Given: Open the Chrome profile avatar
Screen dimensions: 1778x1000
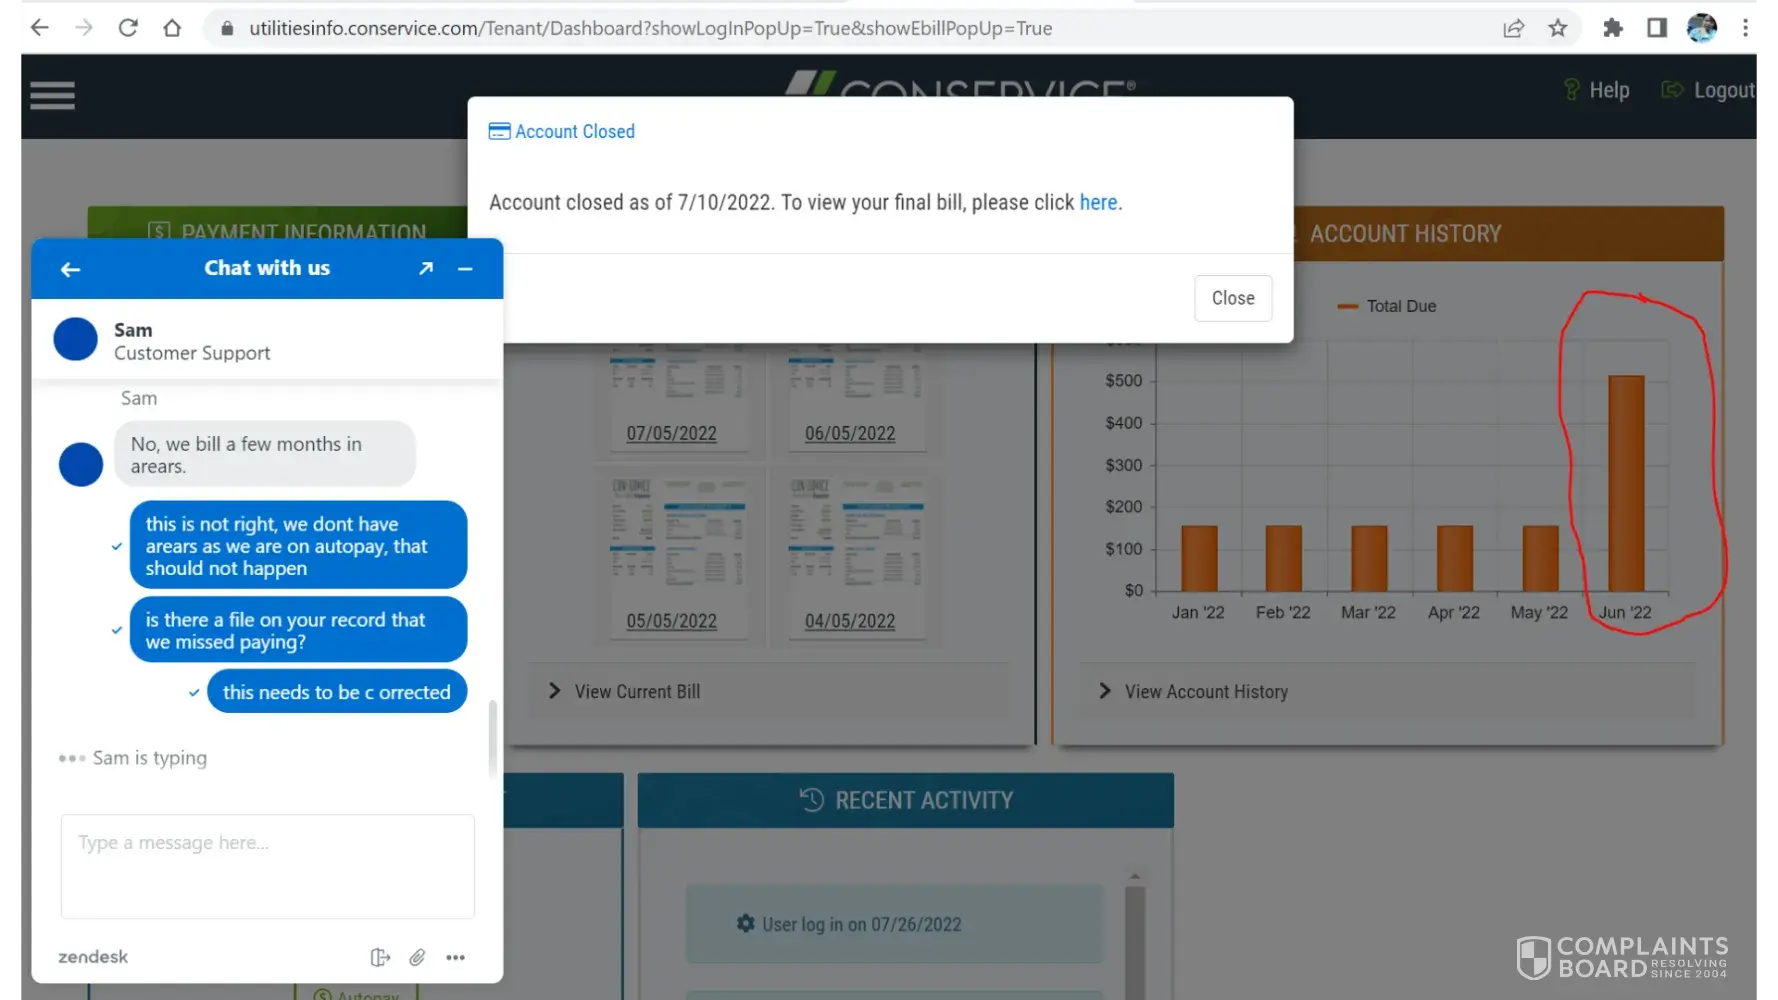Looking at the screenshot, I should pyautogui.click(x=1701, y=28).
